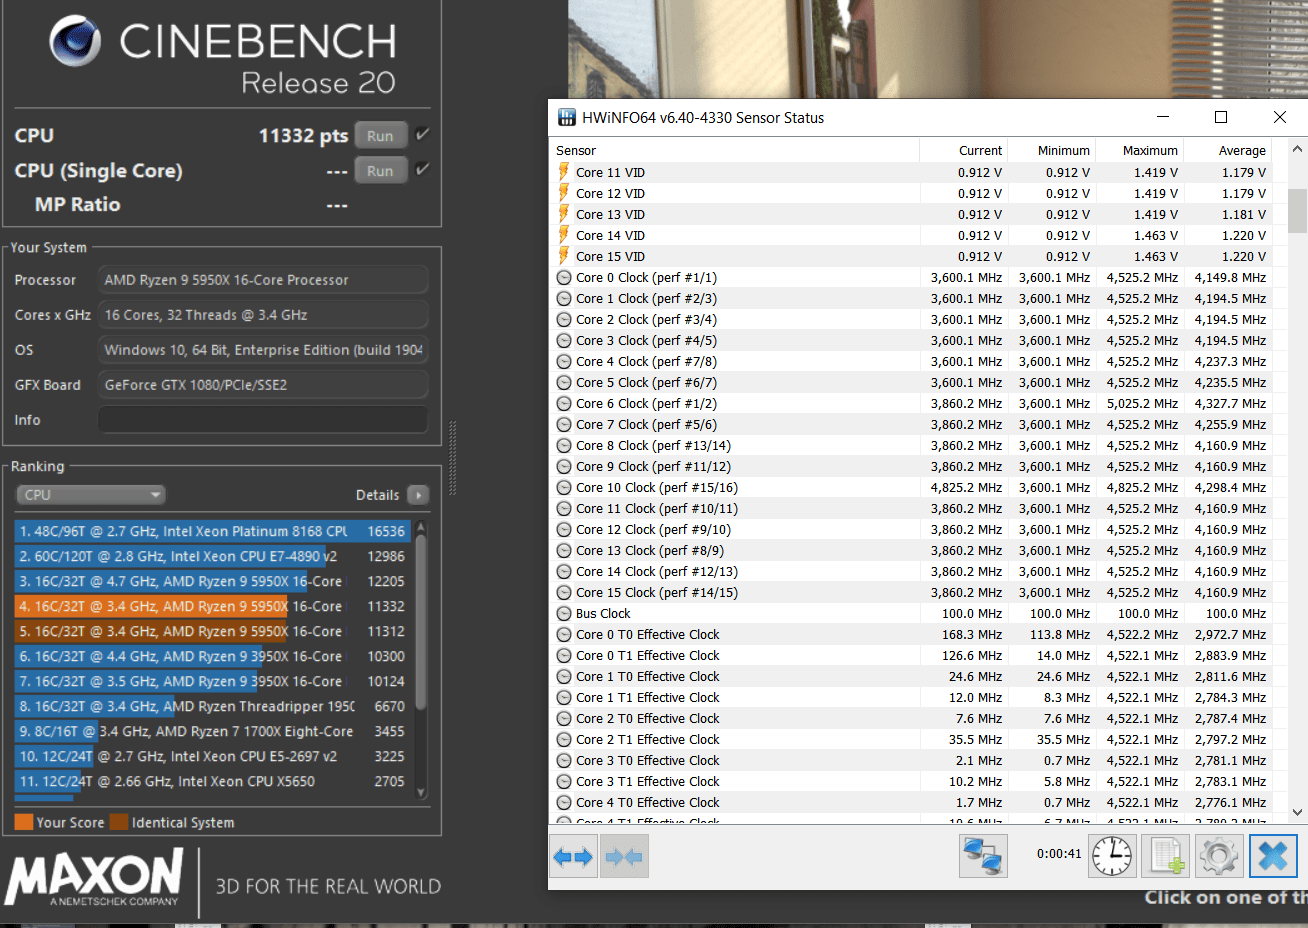
Task: Click Core 10 Clock sensor icon
Action: (x=564, y=487)
